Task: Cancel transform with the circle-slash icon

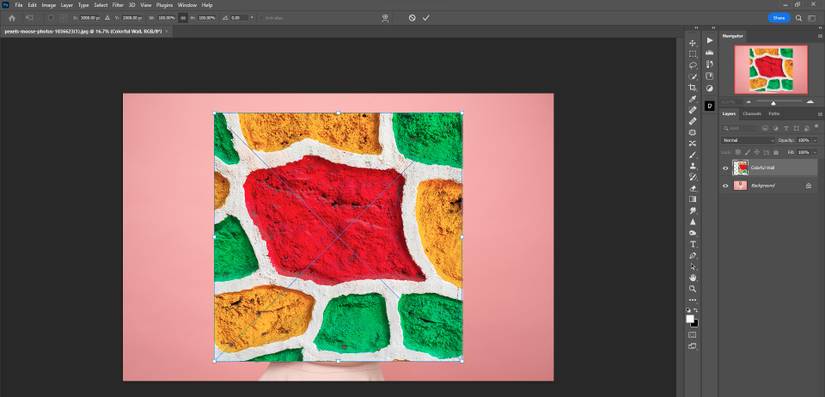Action: click(412, 18)
